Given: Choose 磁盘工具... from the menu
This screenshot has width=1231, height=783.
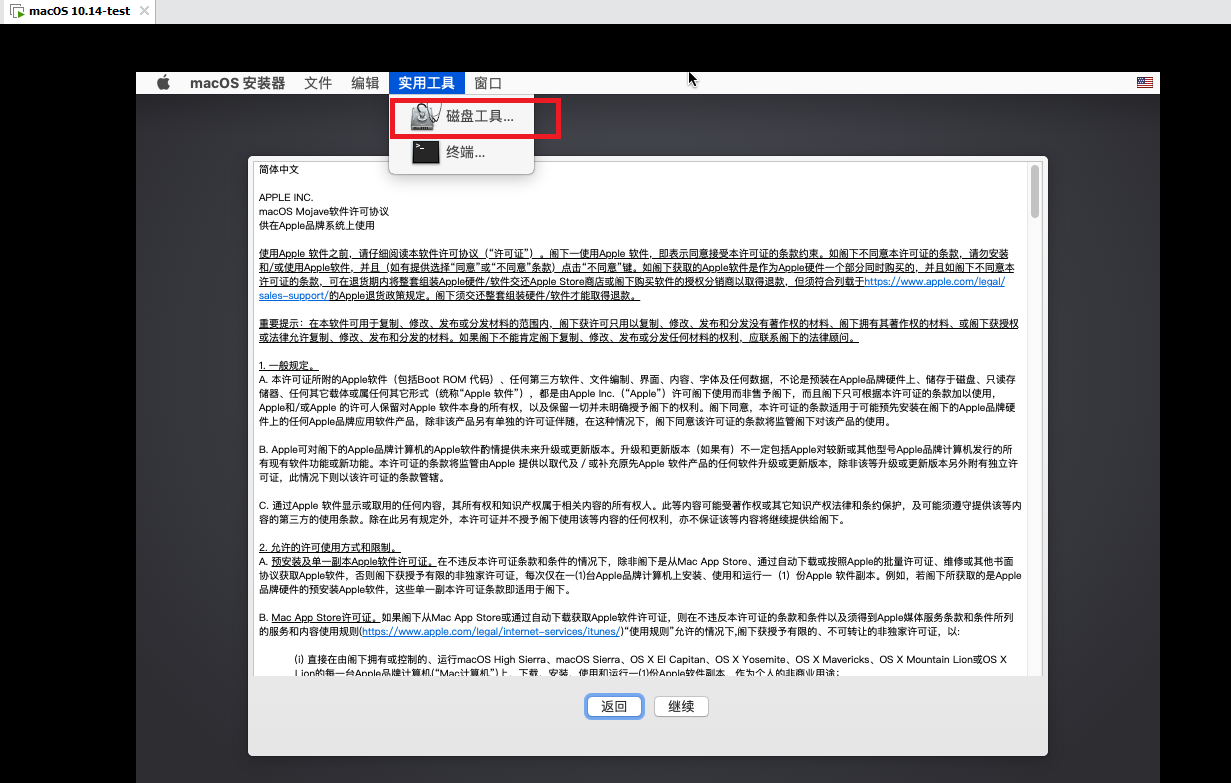Looking at the screenshot, I should (x=462, y=117).
